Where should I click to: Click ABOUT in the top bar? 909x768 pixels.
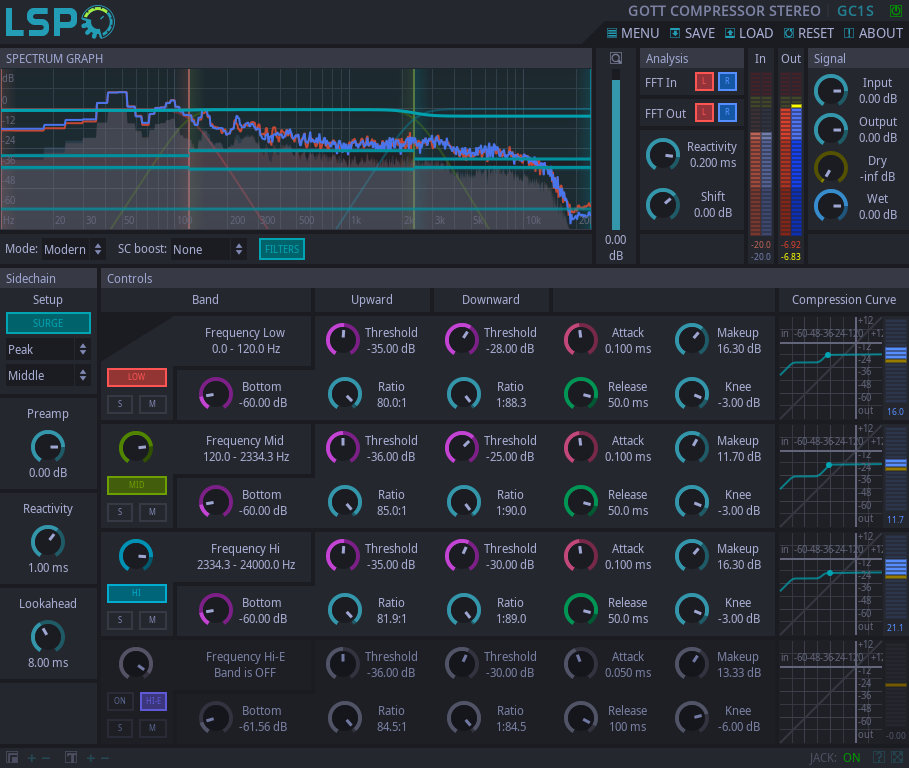point(874,33)
